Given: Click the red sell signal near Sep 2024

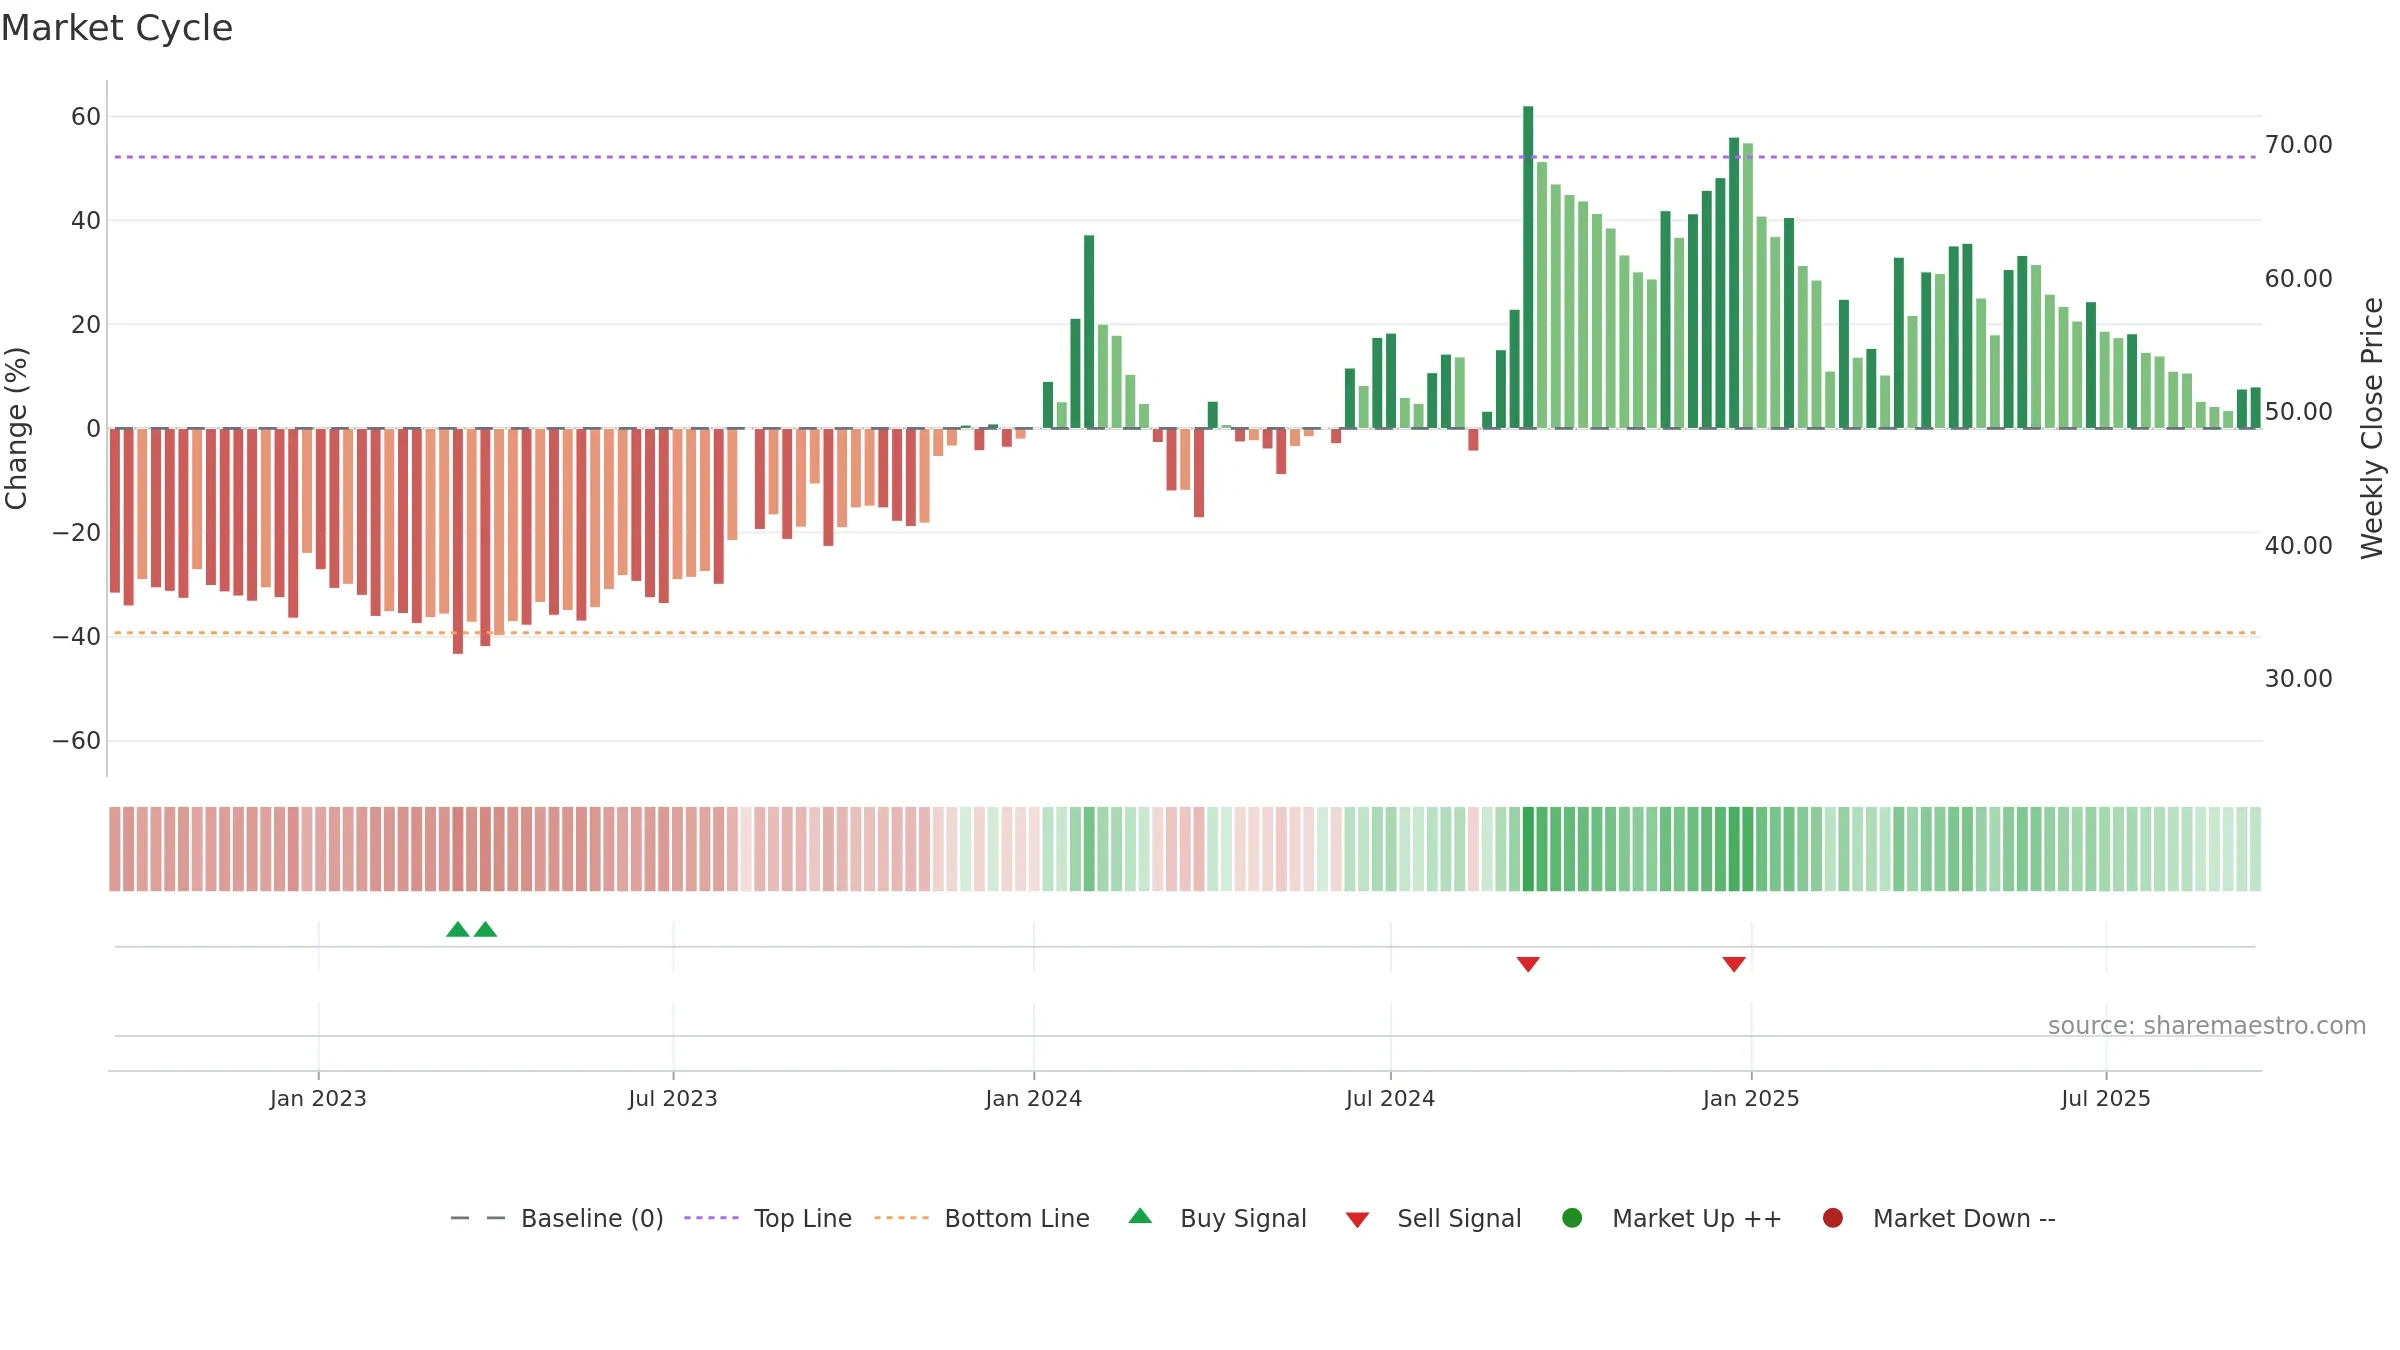Looking at the screenshot, I should [x=1528, y=964].
